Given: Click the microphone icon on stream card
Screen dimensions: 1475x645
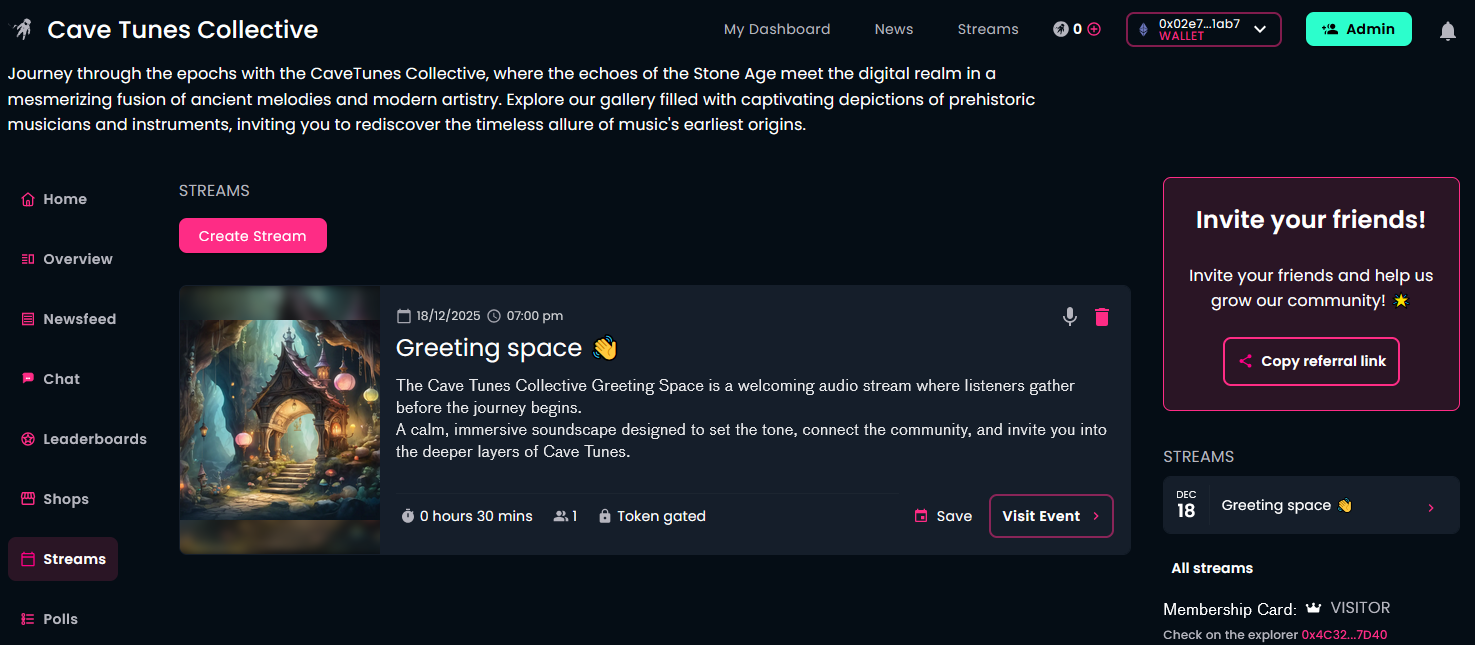Looking at the screenshot, I should pyautogui.click(x=1070, y=317).
